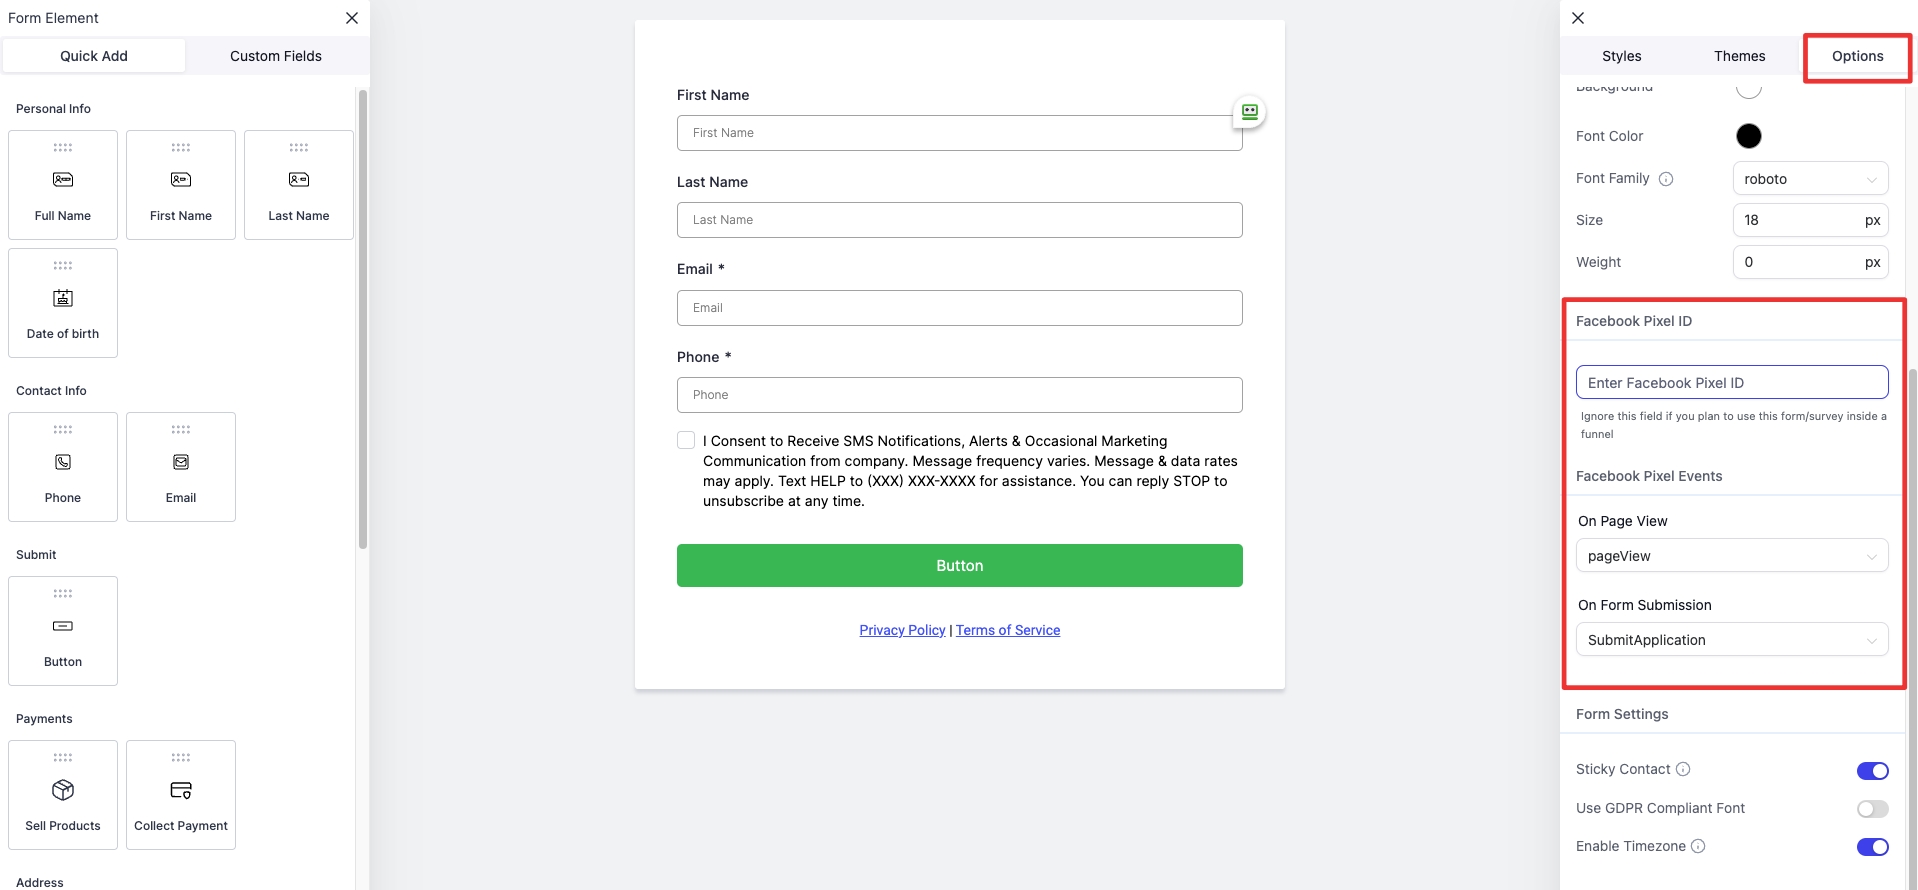
Task: Click the Button submit element icon
Action: click(63, 626)
